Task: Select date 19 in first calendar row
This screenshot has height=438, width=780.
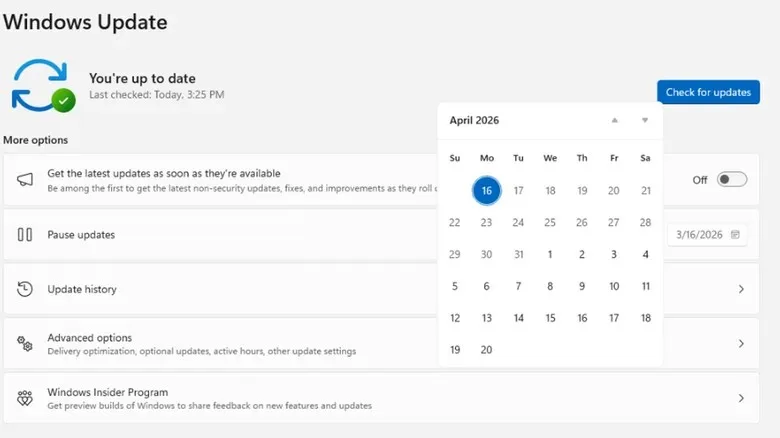Action: pos(582,191)
